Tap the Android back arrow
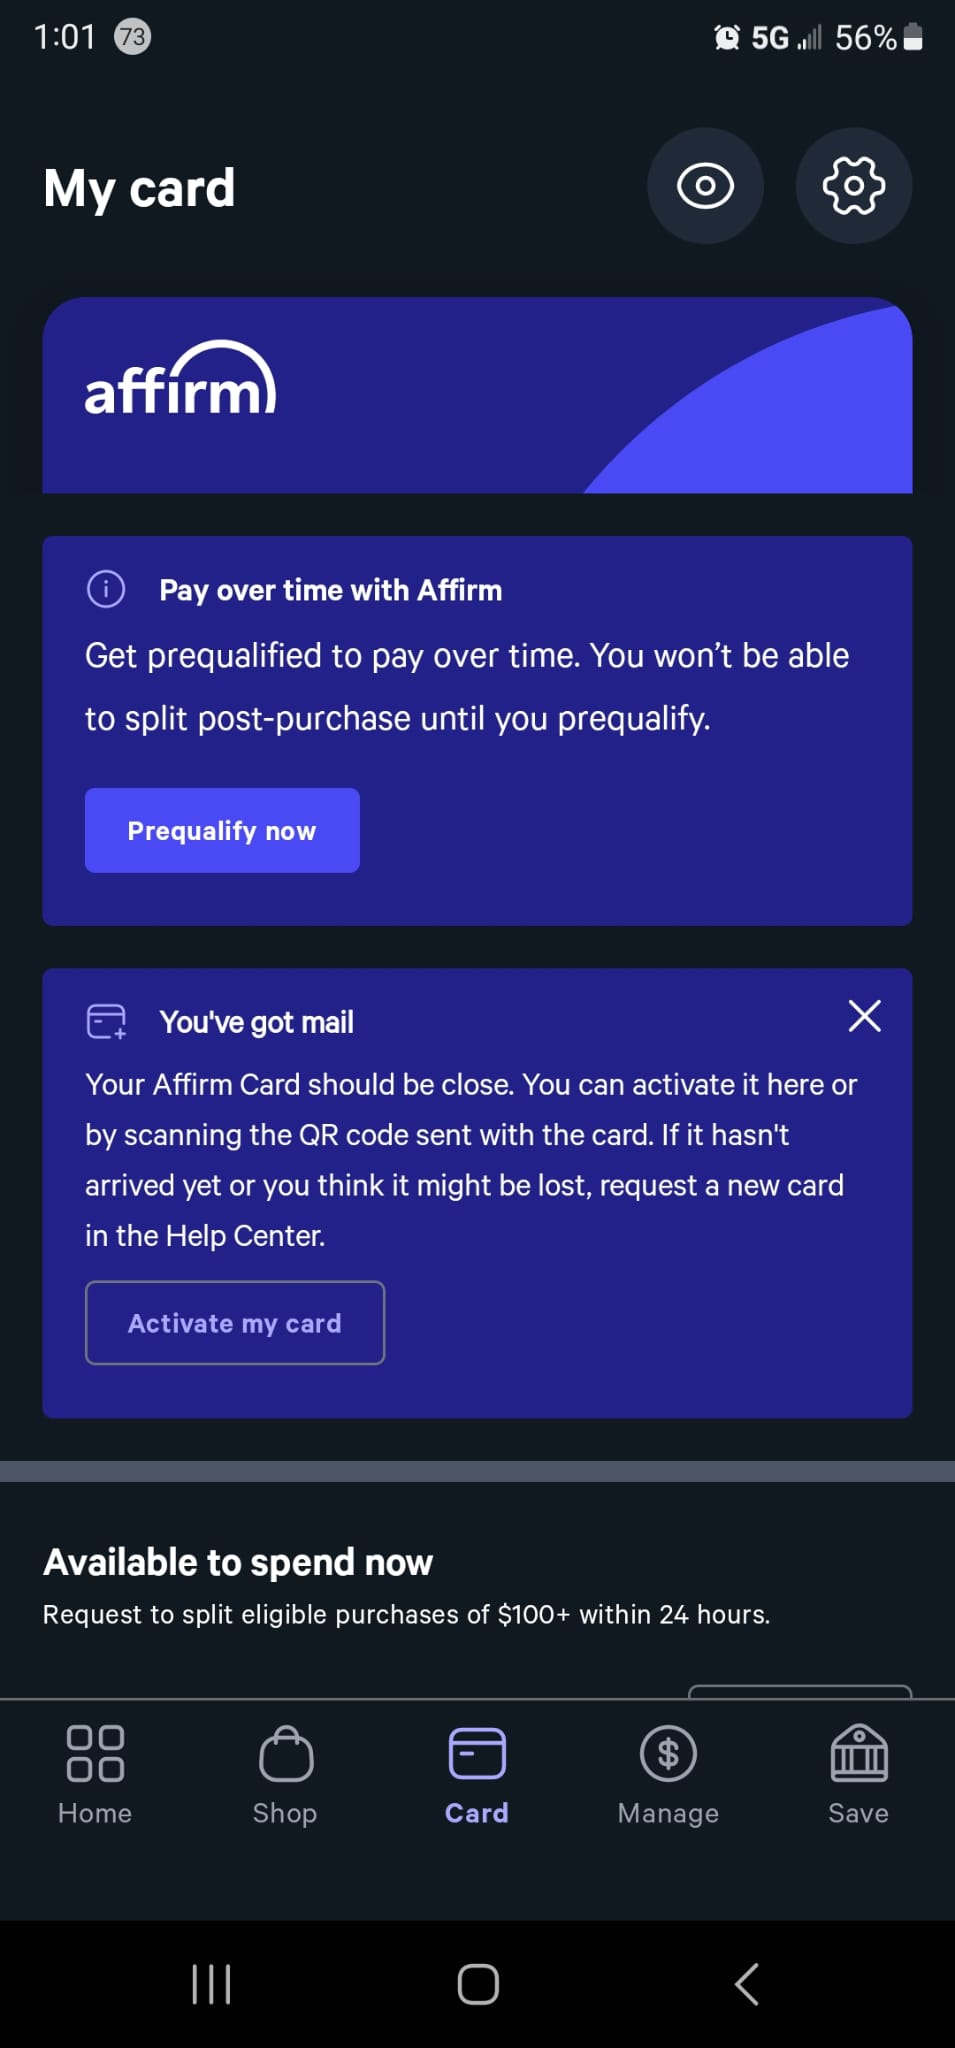Screen dimensions: 955x2048 click(x=746, y=1984)
